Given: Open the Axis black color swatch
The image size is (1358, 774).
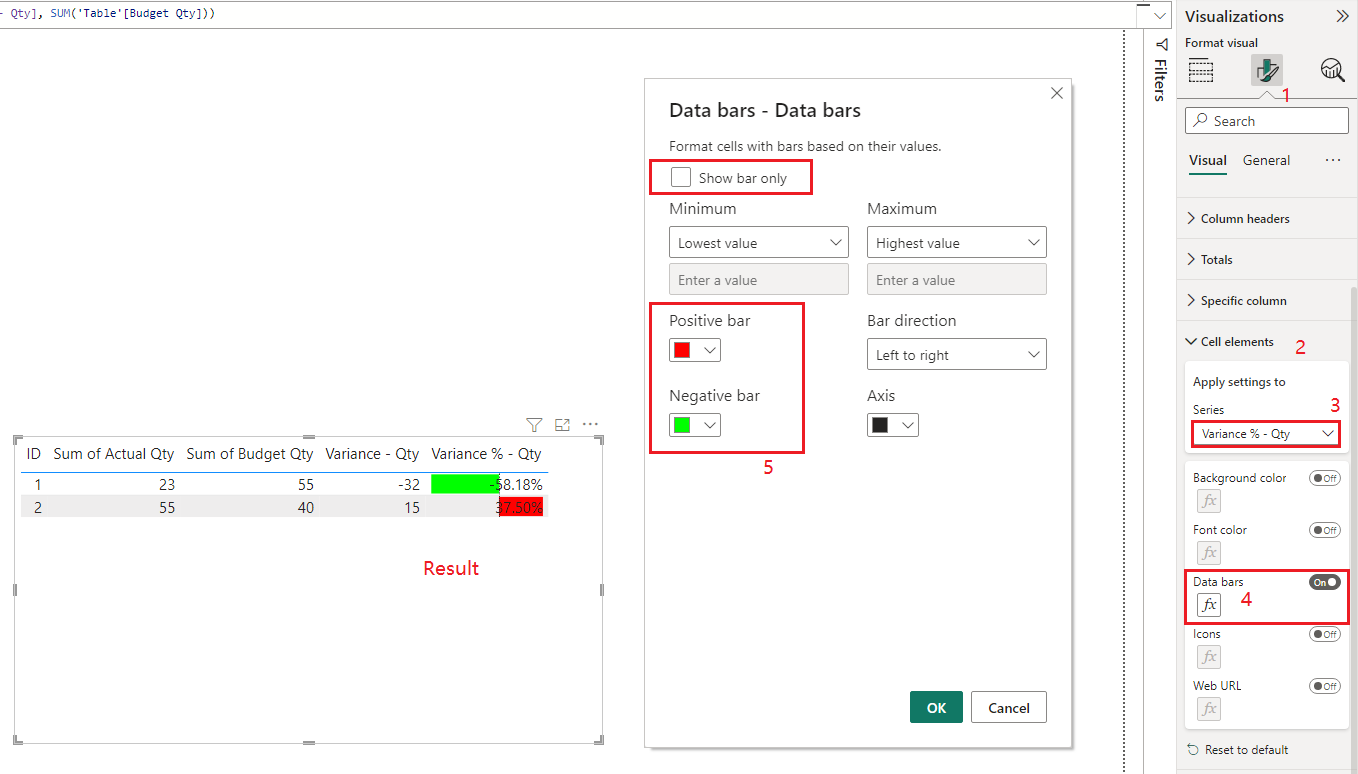Looking at the screenshot, I should (x=893, y=425).
